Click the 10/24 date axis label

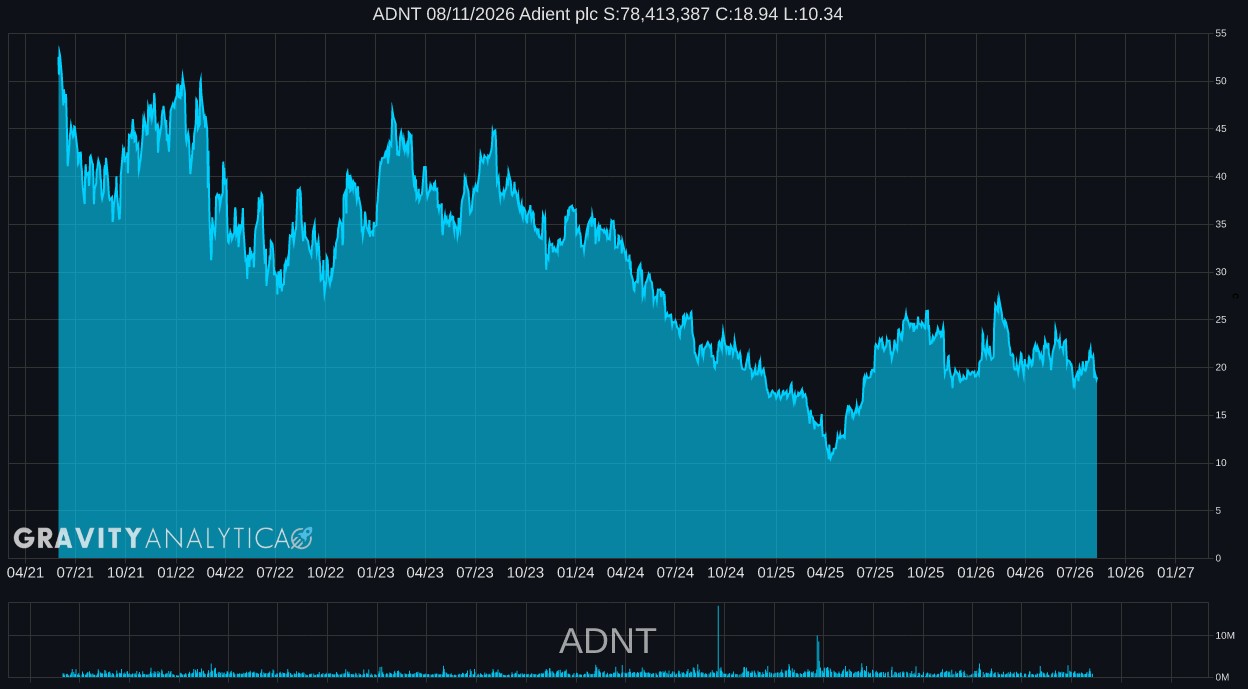coord(725,573)
